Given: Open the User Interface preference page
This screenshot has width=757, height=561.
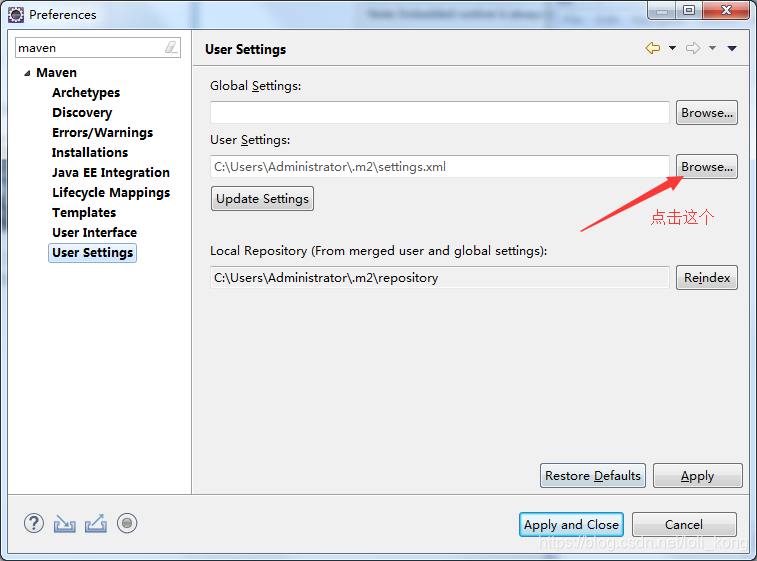Looking at the screenshot, I should coord(95,233).
